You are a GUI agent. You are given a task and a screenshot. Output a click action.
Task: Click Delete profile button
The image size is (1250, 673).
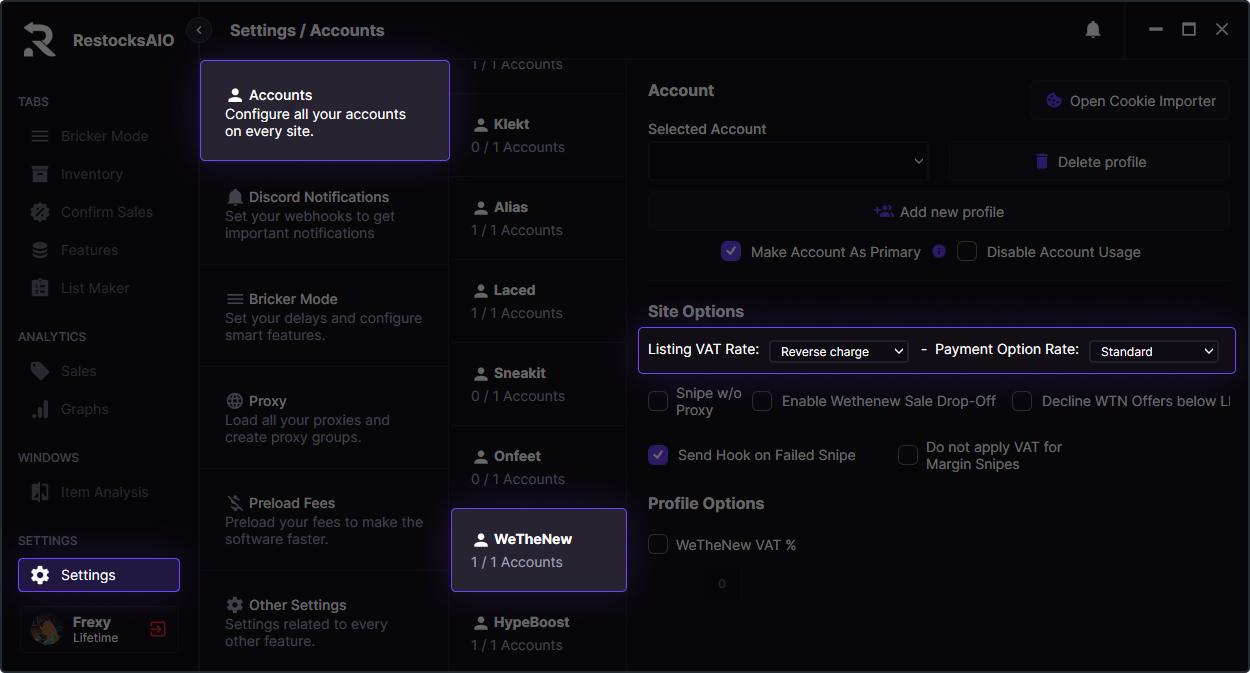(x=1090, y=162)
